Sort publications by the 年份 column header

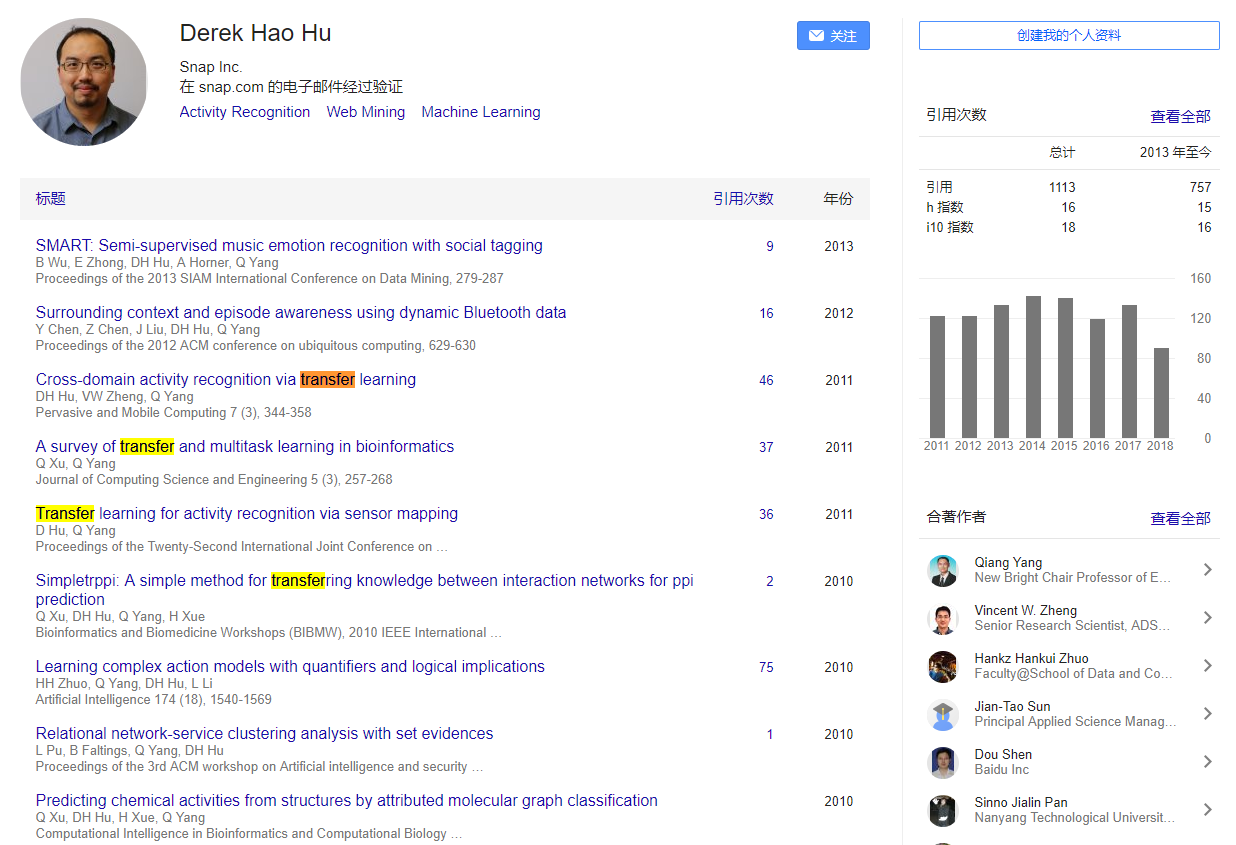coord(838,199)
